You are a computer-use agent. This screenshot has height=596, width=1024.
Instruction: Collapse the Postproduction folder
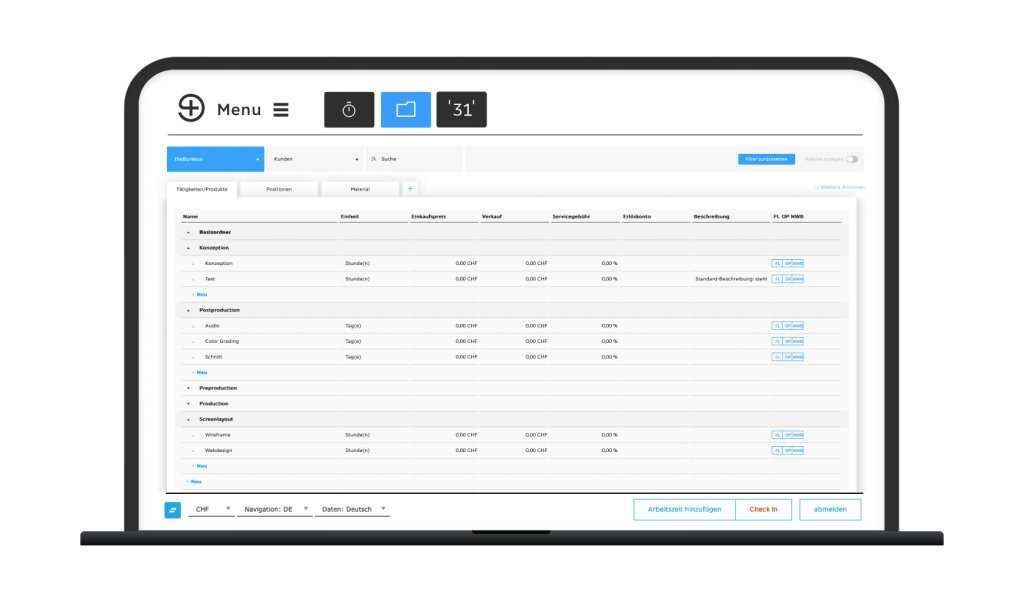point(189,310)
